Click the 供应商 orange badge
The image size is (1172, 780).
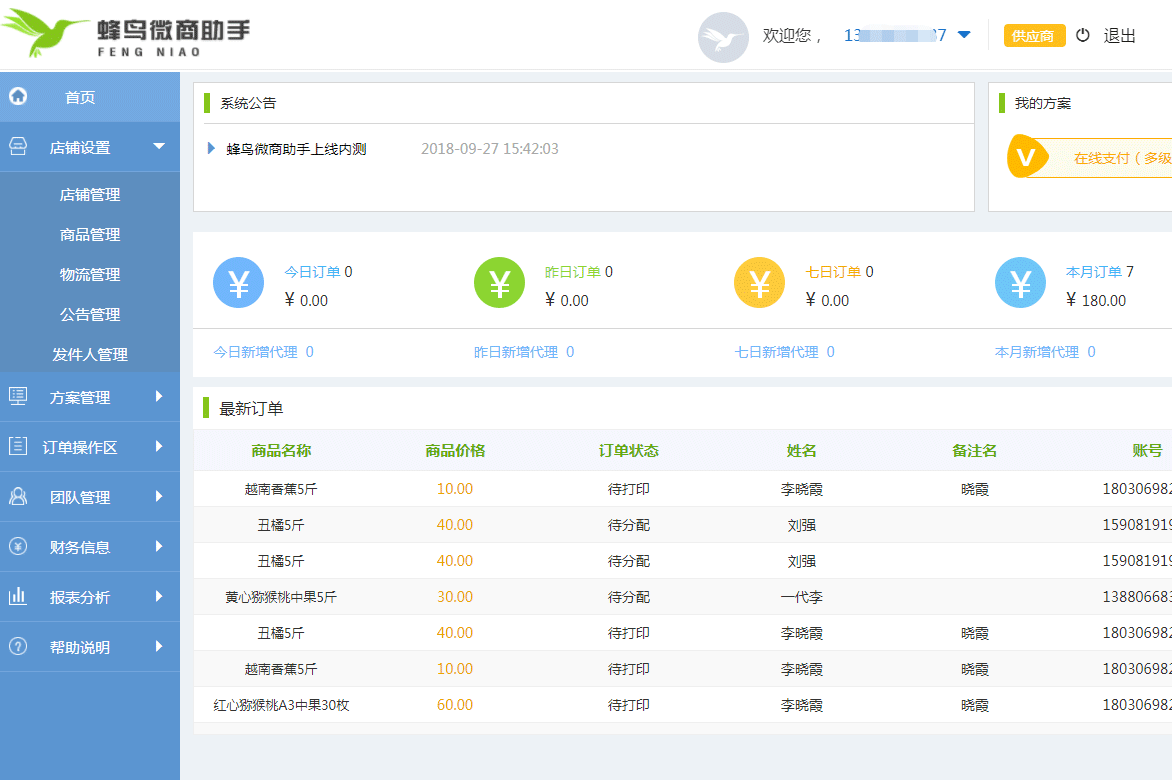click(1034, 36)
